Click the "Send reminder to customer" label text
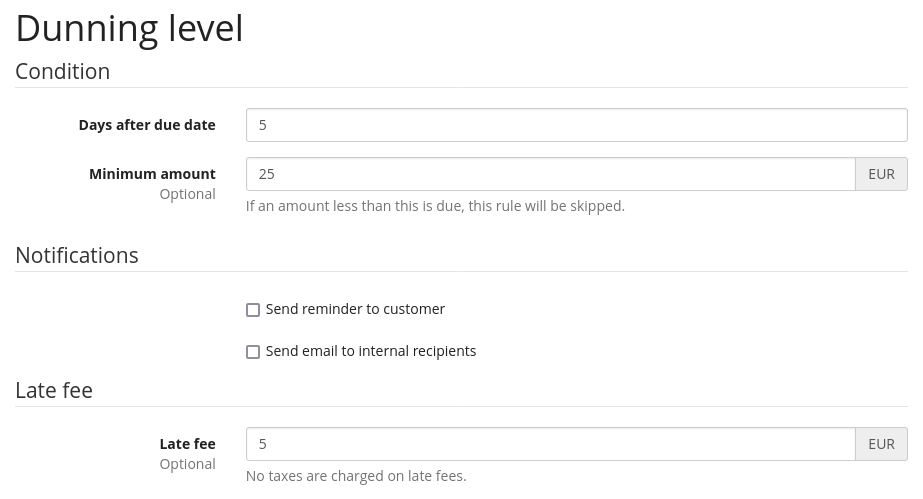 tap(355, 310)
